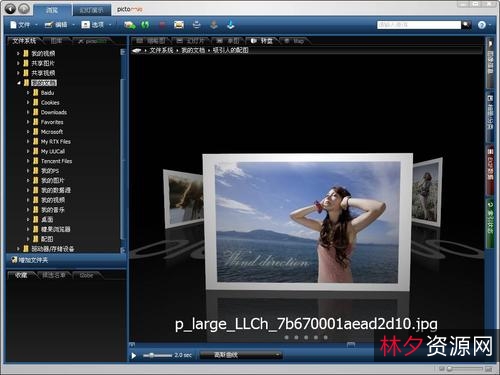Click the grey download arrow icon
The image size is (500, 375).
coord(214,25)
